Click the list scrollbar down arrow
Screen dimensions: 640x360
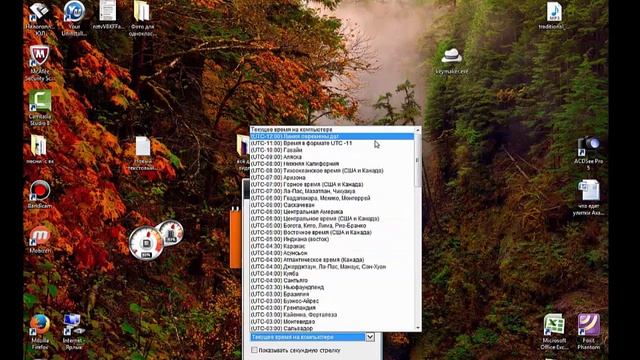click(x=418, y=328)
